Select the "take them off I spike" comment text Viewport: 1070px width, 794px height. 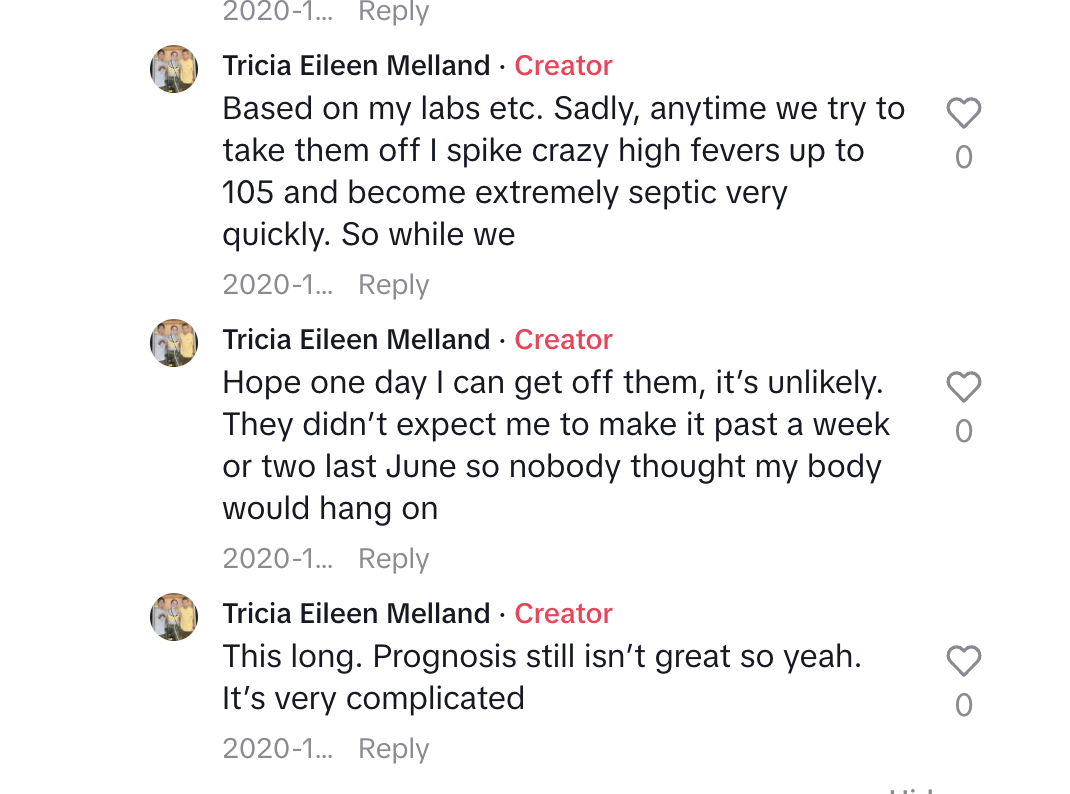pyautogui.click(x=564, y=171)
